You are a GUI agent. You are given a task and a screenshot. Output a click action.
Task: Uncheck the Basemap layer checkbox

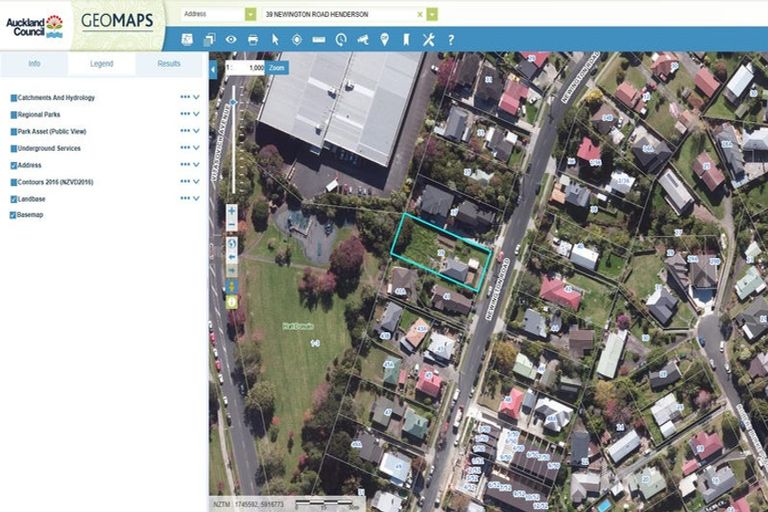click(x=14, y=215)
